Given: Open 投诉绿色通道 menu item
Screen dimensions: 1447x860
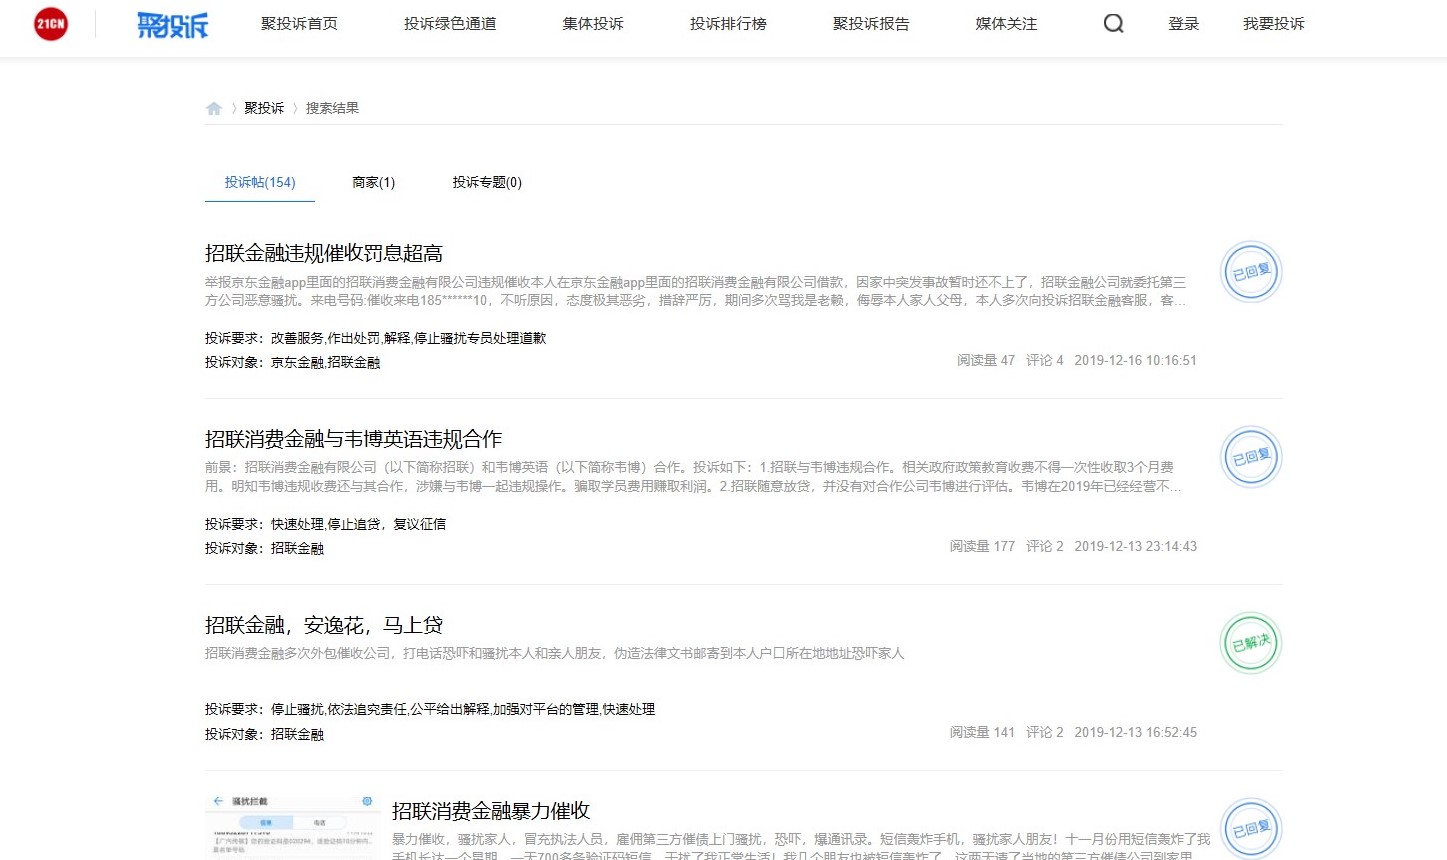Looking at the screenshot, I should 450,23.
